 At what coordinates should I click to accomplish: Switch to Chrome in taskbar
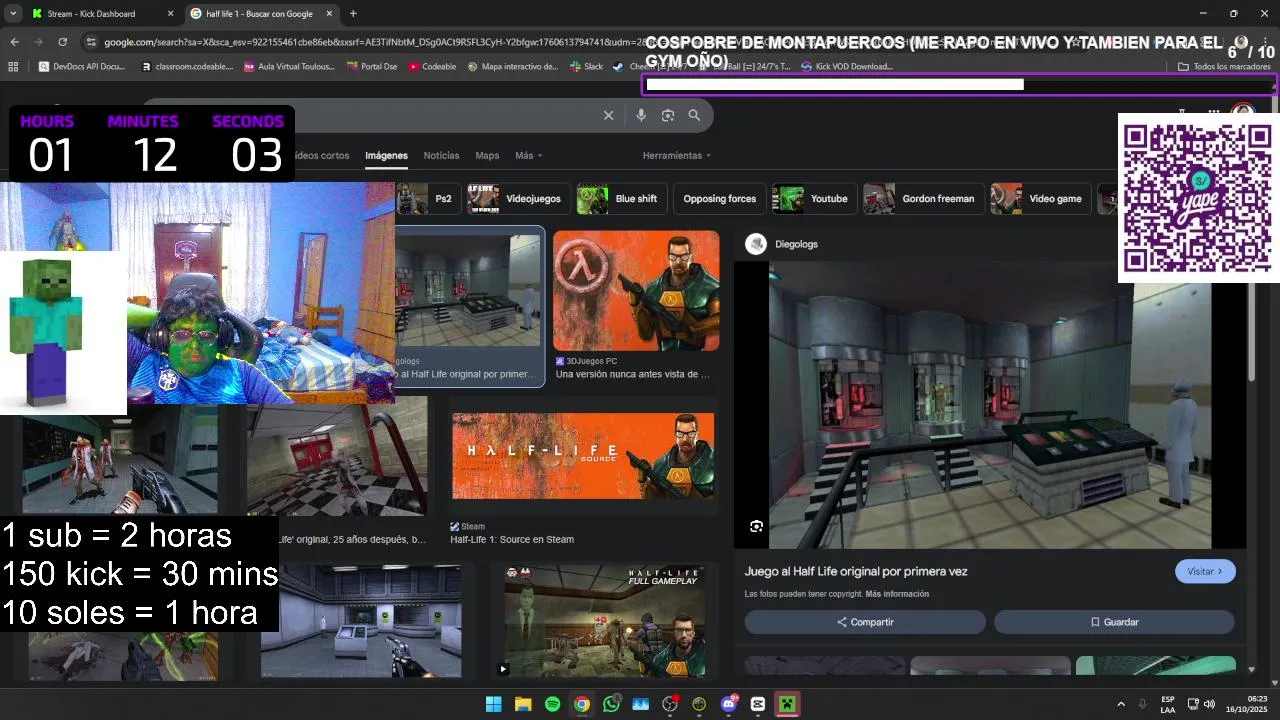coord(582,704)
